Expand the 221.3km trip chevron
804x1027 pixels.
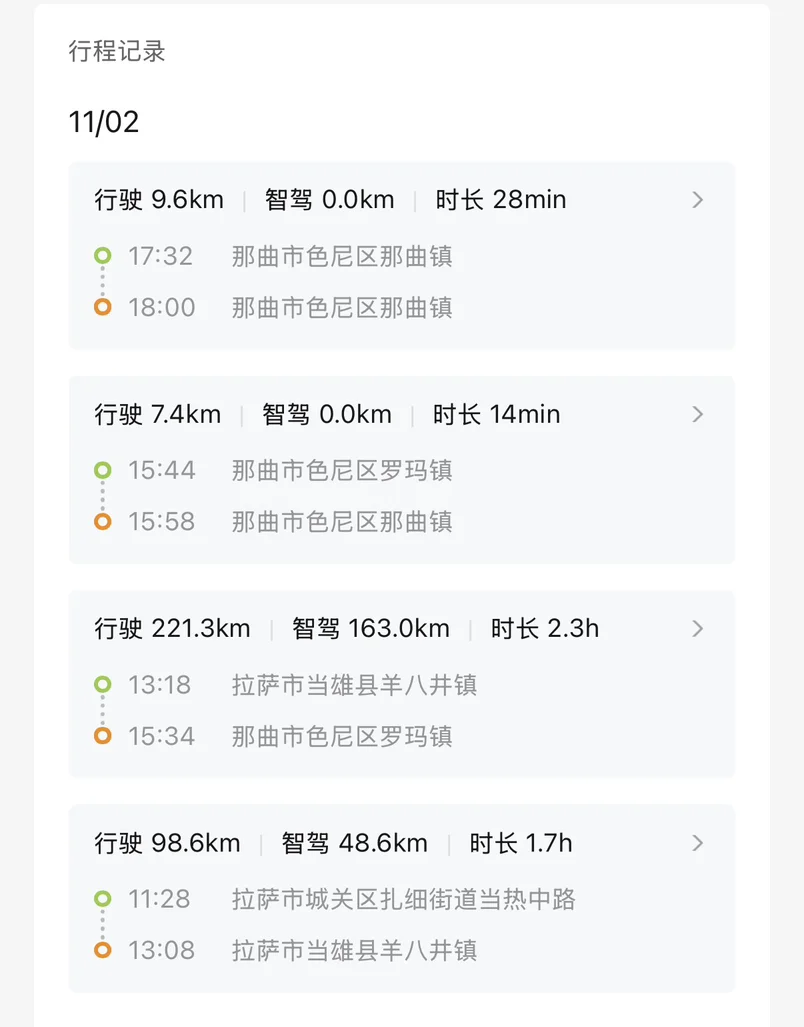pos(698,629)
